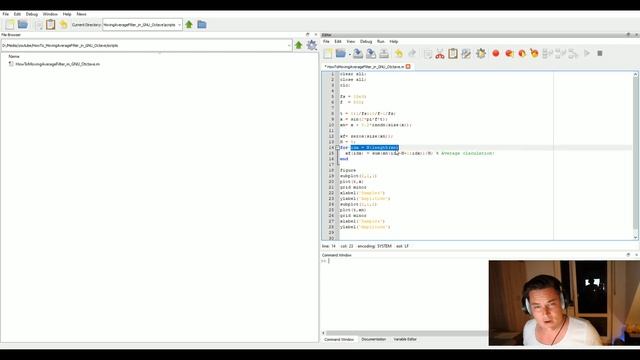Open Find and Replace in the Editor
The width and height of the screenshot is (640, 360).
pos(466,53)
